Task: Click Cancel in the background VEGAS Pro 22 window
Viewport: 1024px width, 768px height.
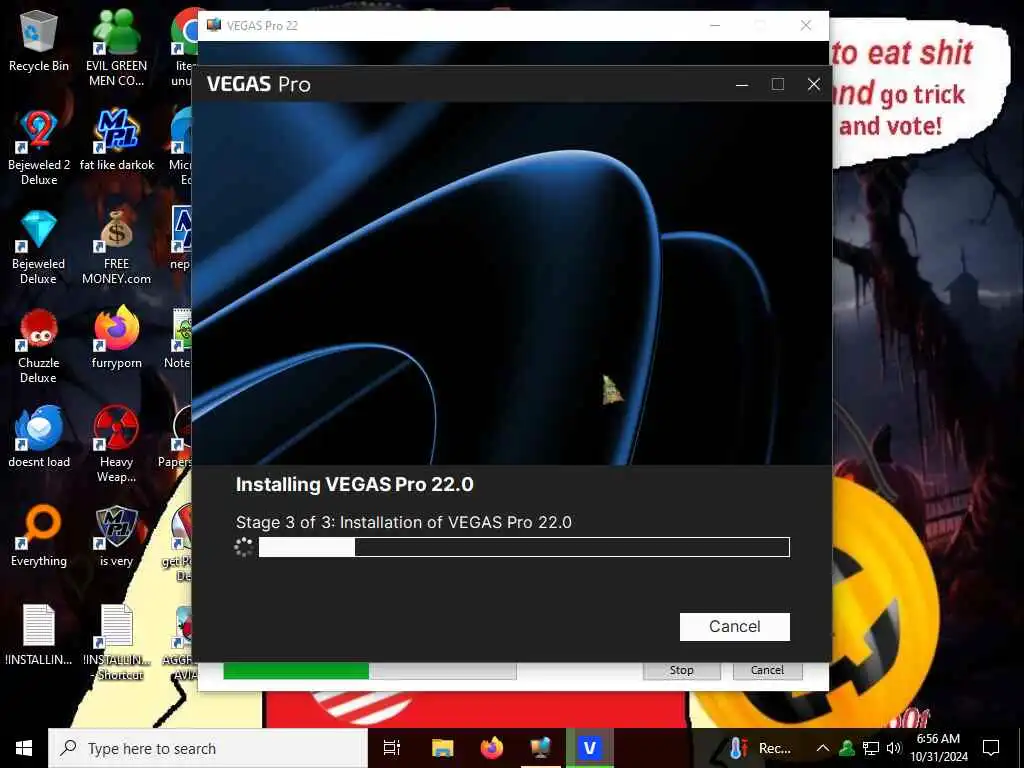Action: tap(767, 670)
